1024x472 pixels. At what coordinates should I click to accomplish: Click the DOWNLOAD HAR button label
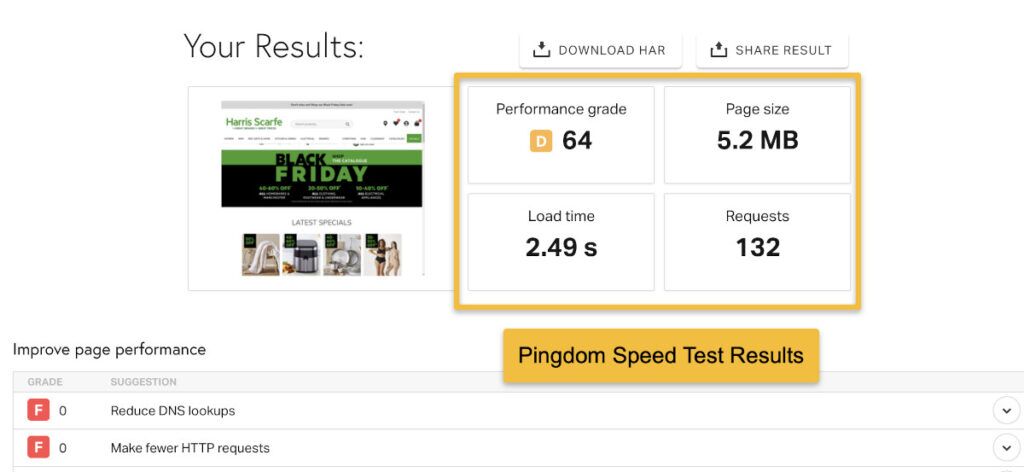point(612,50)
